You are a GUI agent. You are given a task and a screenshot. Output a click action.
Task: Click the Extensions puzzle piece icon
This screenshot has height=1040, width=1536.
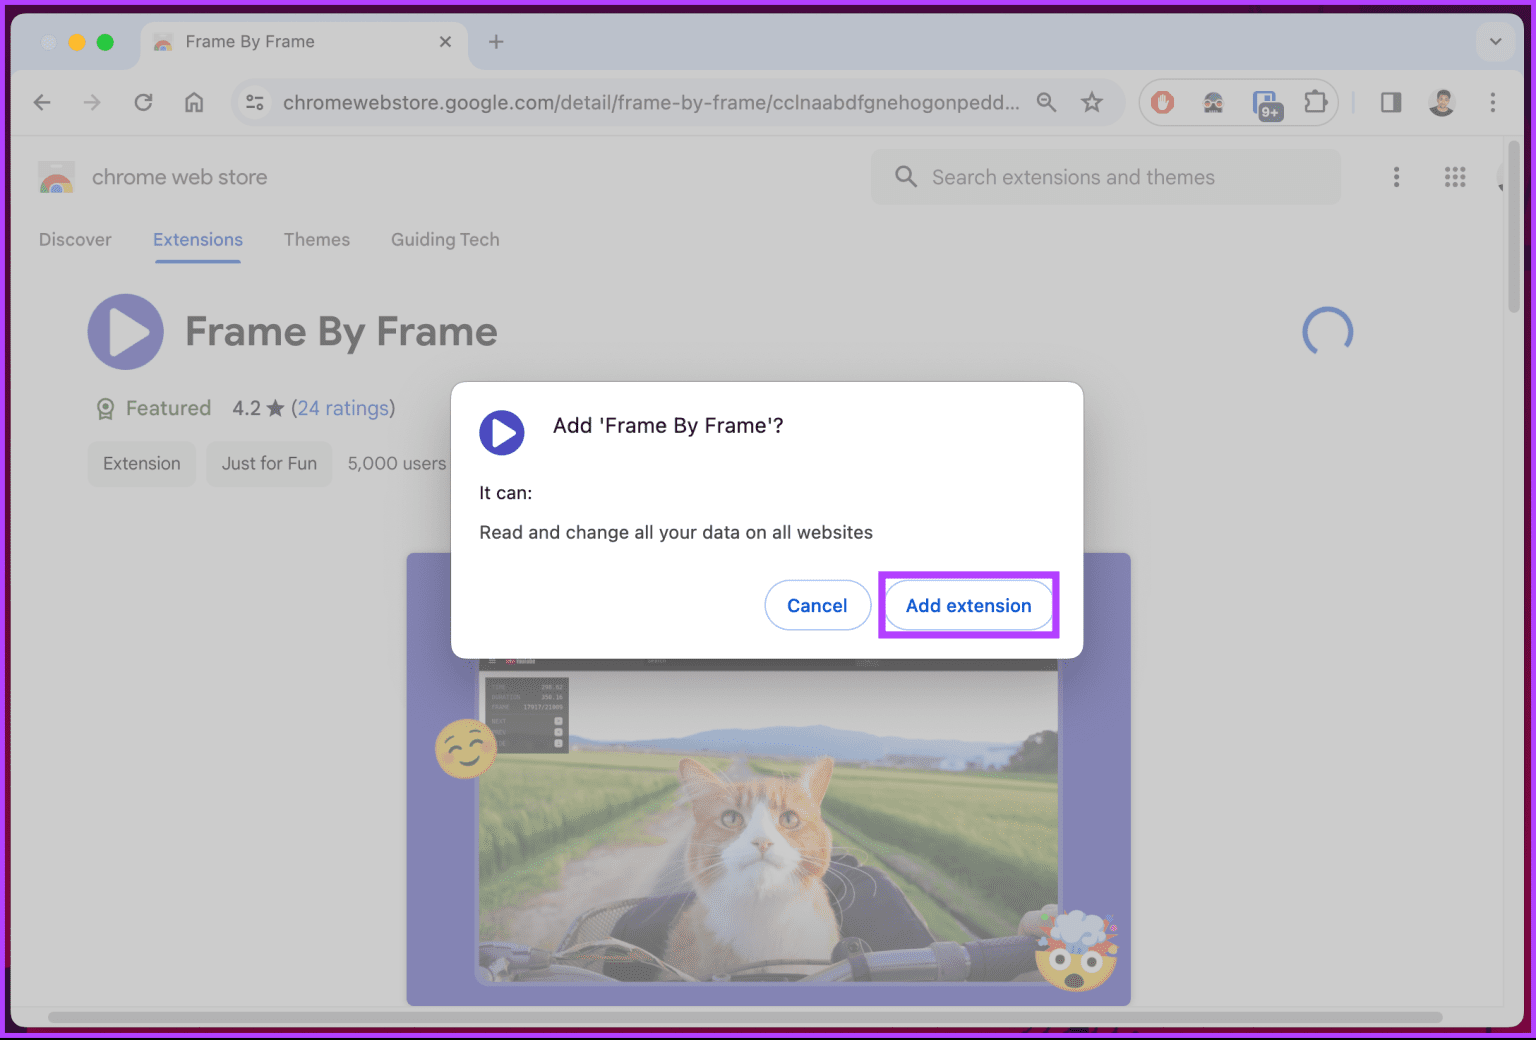coord(1315,102)
